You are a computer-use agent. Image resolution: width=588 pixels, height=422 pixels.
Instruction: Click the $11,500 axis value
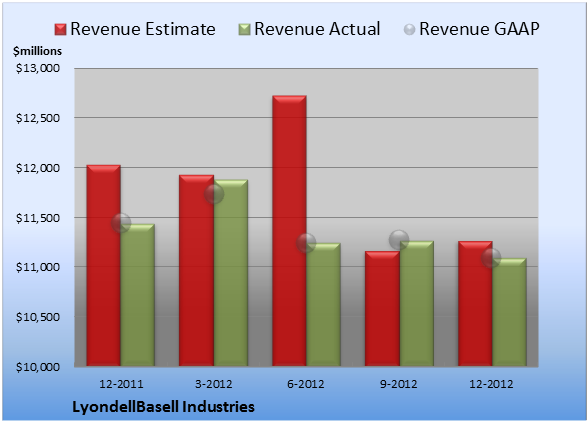38,218
